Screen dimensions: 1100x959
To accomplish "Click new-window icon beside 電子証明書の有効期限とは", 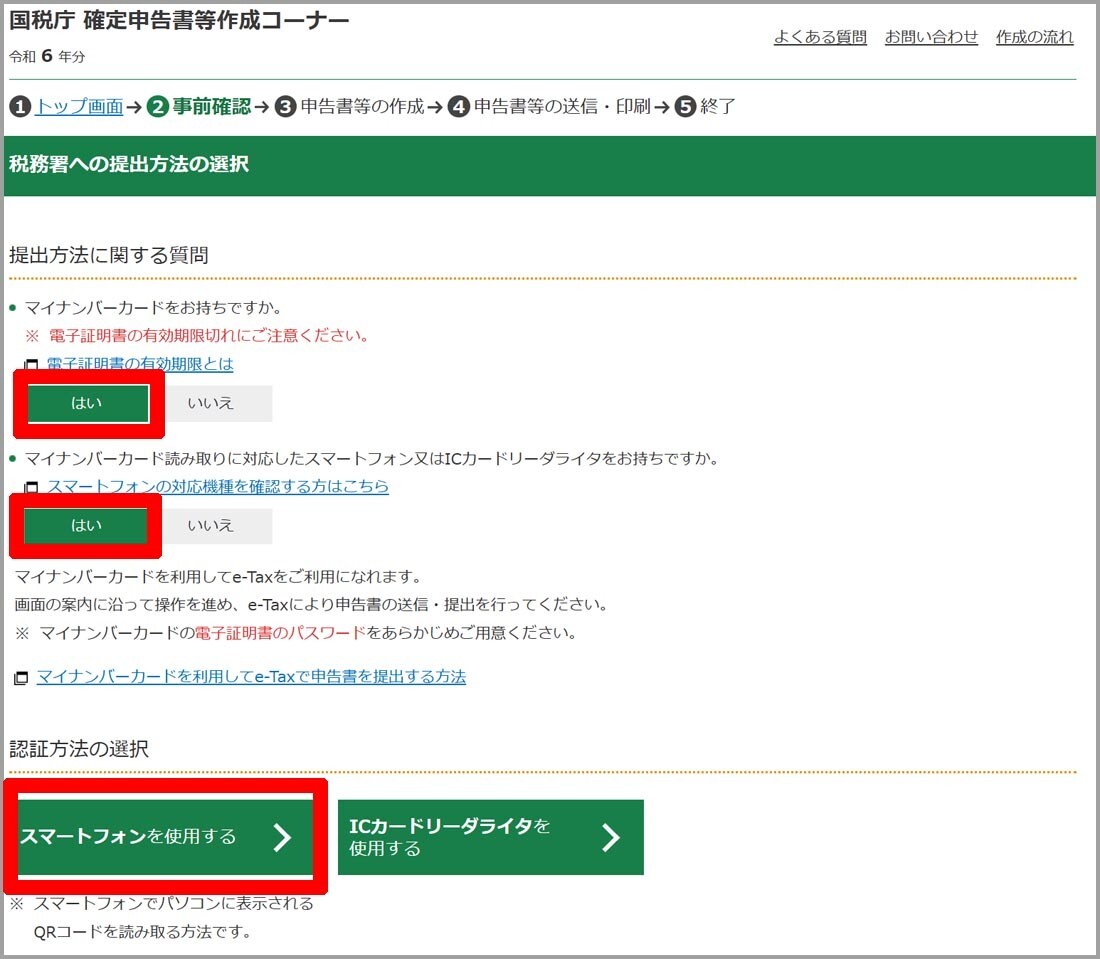I will point(32,365).
